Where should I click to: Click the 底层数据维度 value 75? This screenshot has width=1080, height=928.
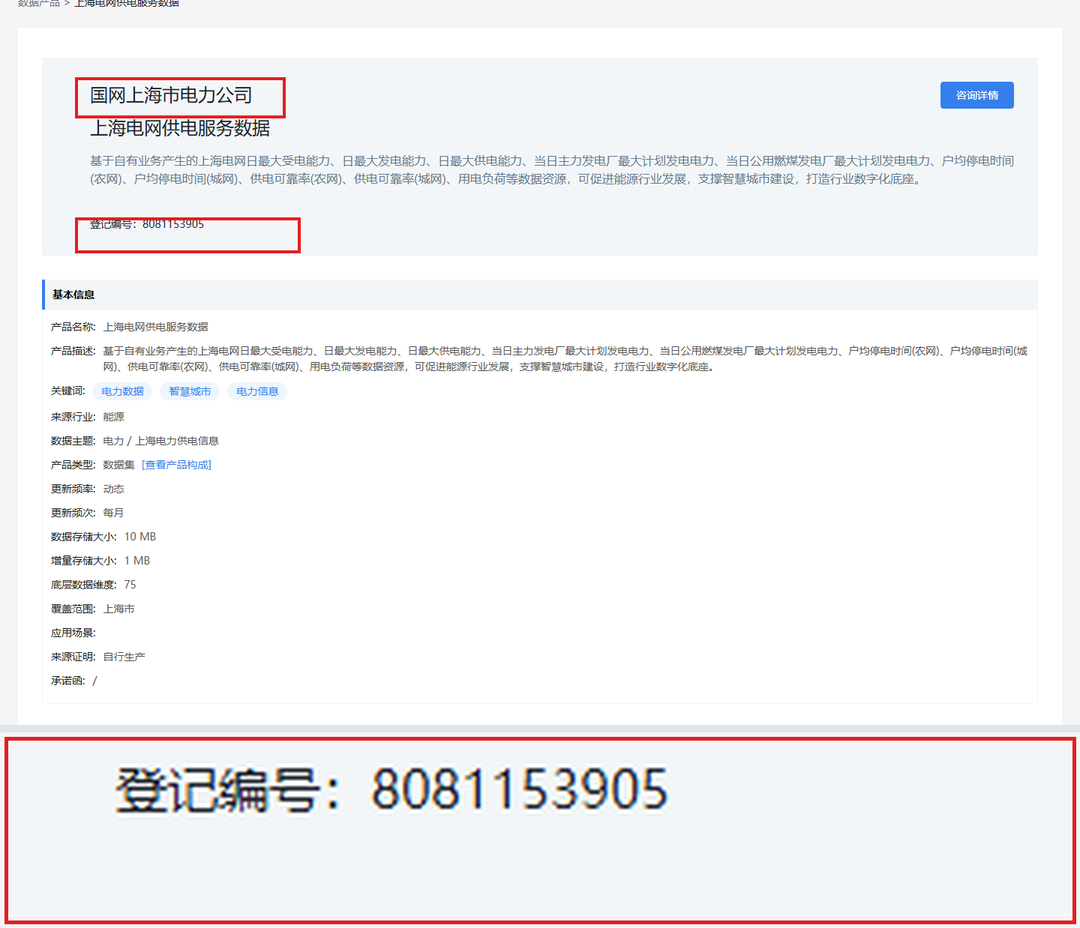130,585
